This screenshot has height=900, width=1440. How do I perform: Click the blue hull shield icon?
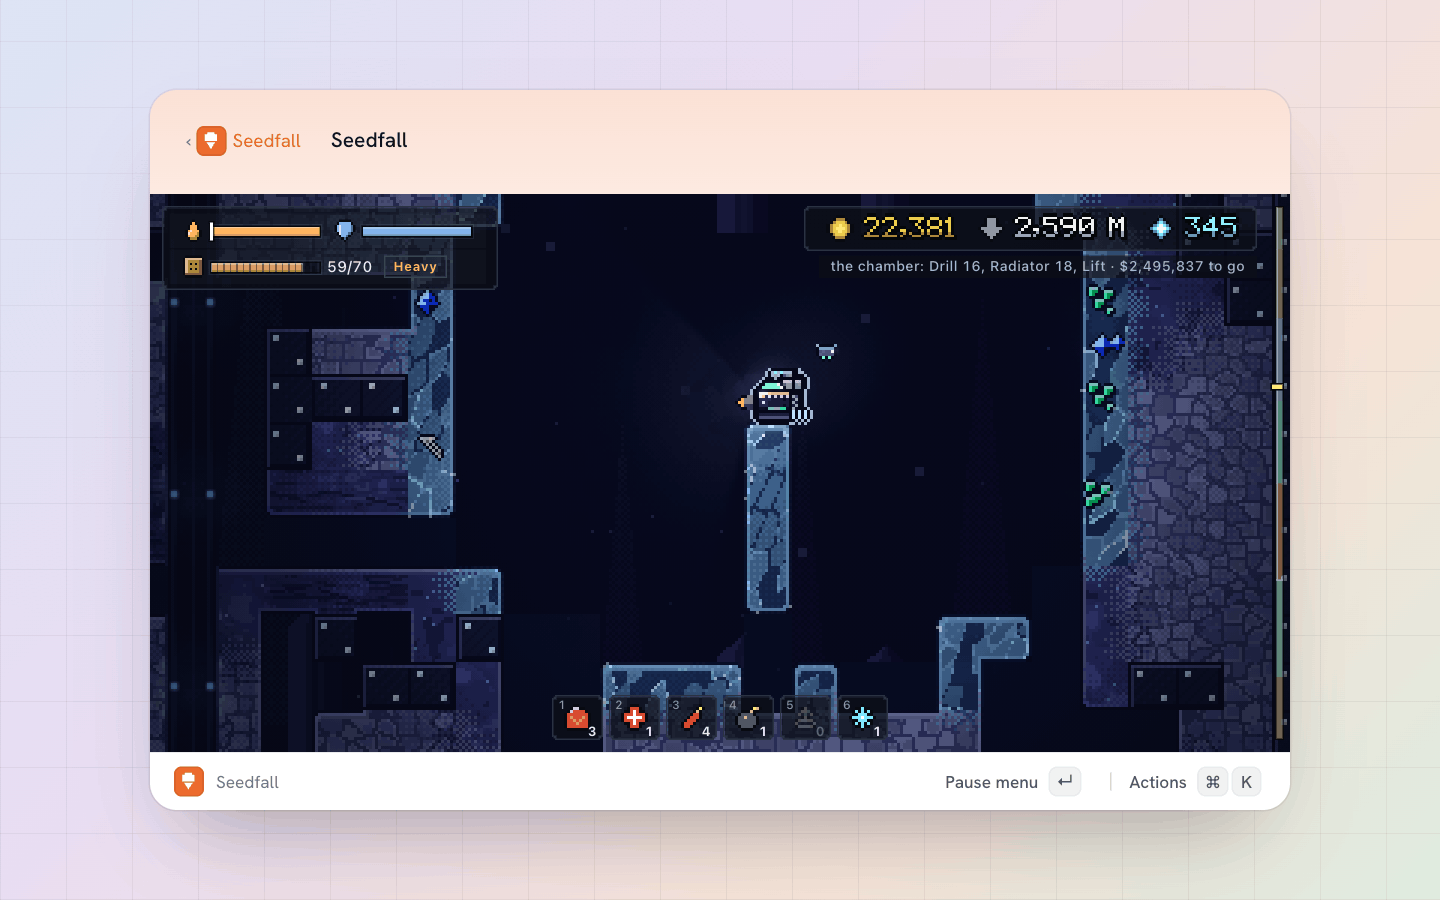[345, 231]
